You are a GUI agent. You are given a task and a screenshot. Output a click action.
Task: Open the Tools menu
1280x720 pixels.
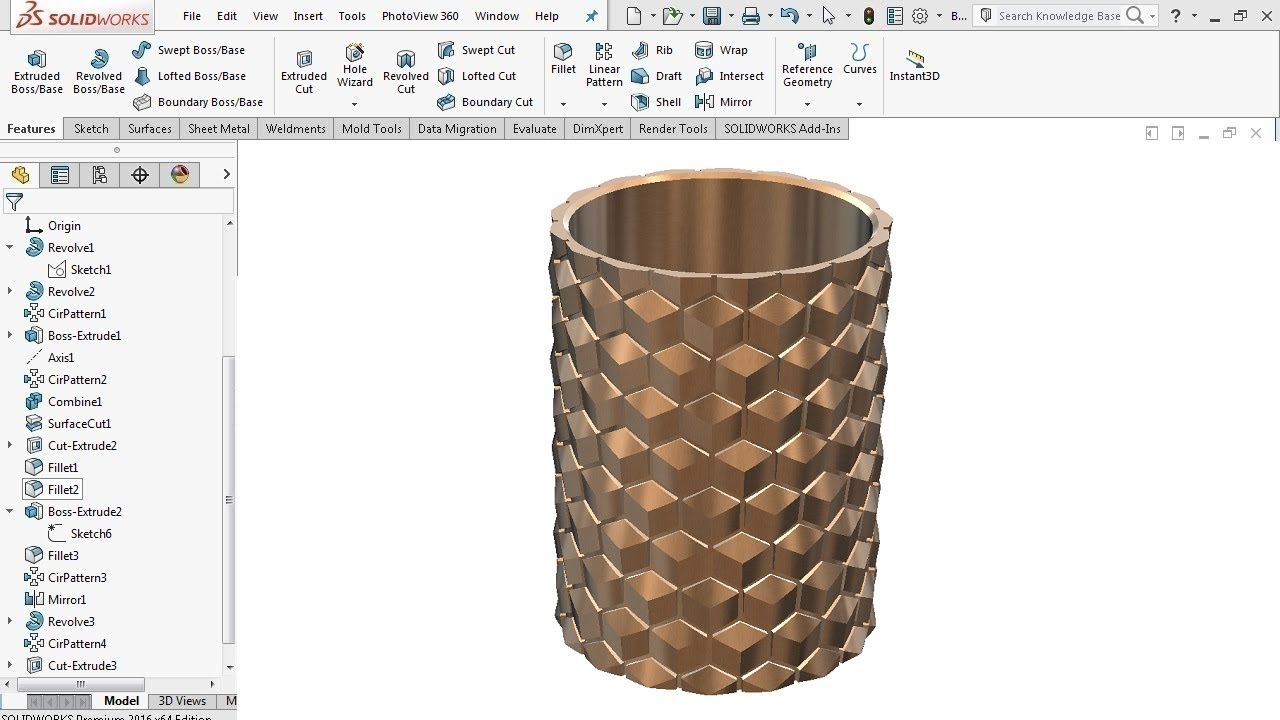pyautogui.click(x=352, y=16)
